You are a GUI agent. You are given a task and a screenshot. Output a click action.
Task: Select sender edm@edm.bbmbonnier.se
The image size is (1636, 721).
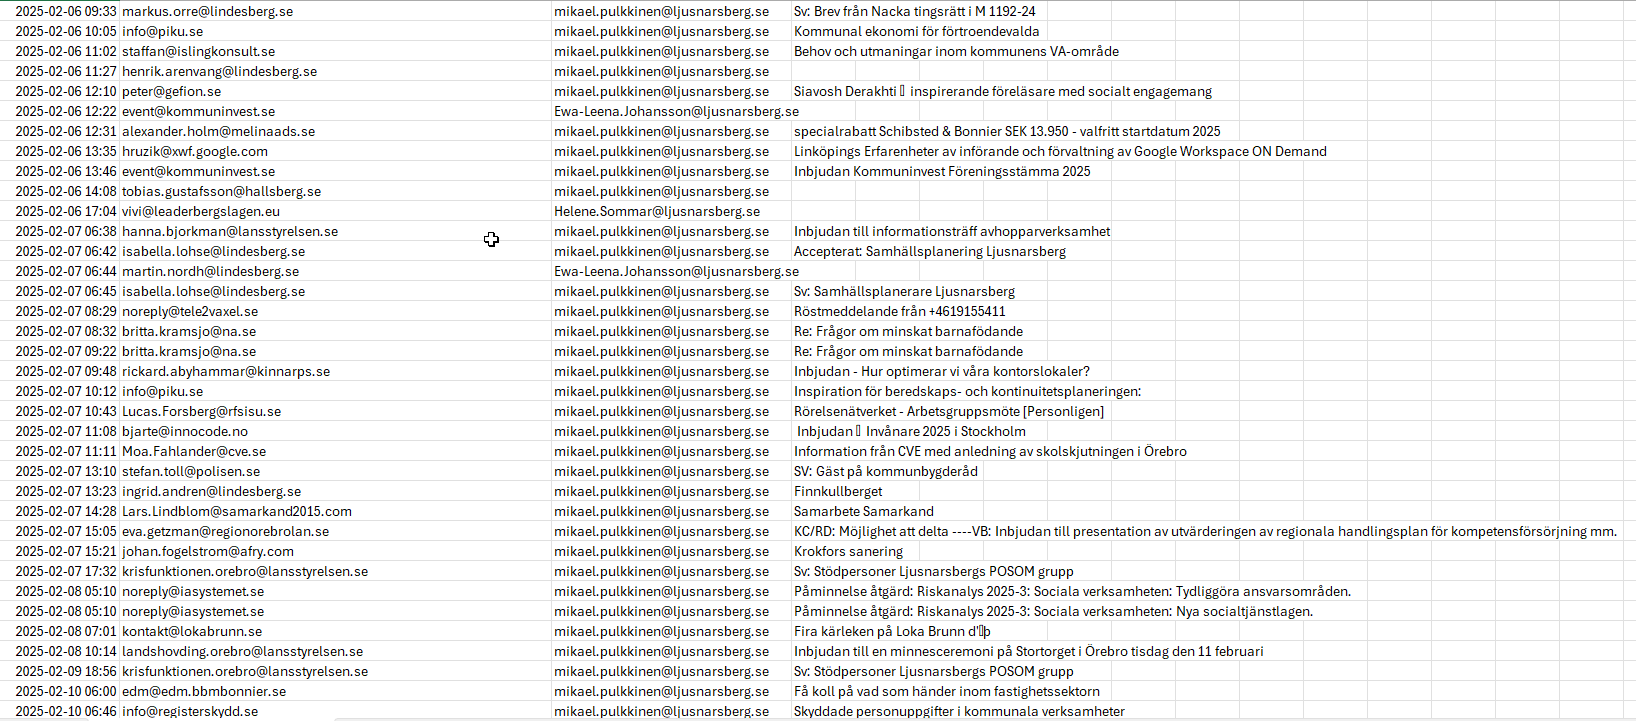204,691
